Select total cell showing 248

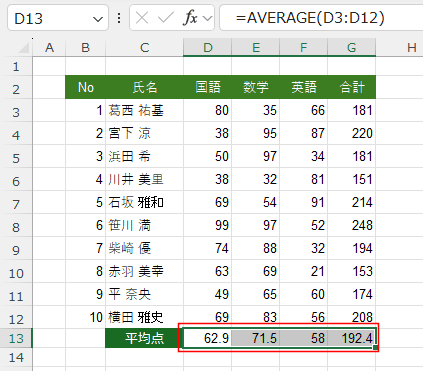point(352,225)
